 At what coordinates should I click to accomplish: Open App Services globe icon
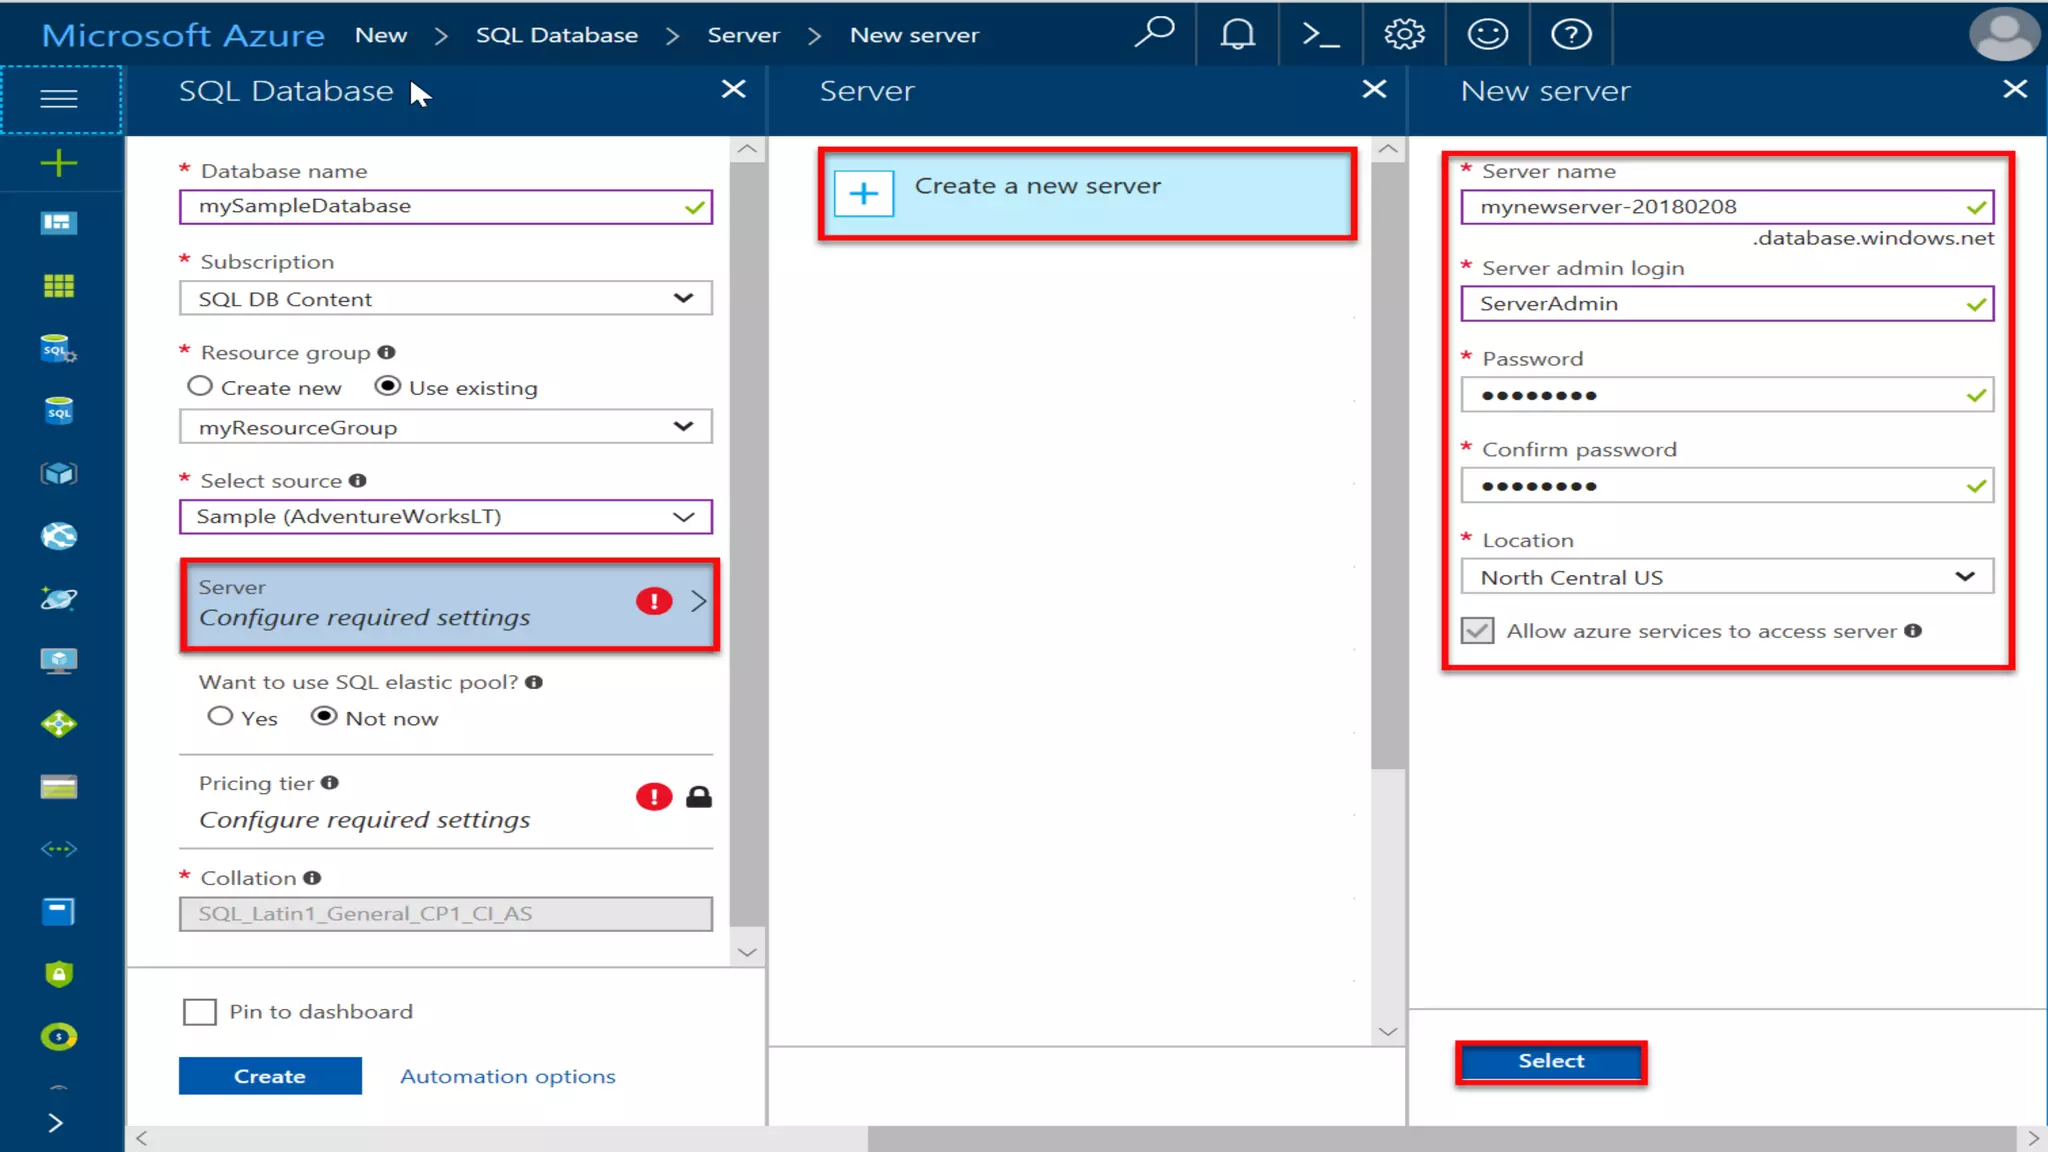click(x=59, y=536)
